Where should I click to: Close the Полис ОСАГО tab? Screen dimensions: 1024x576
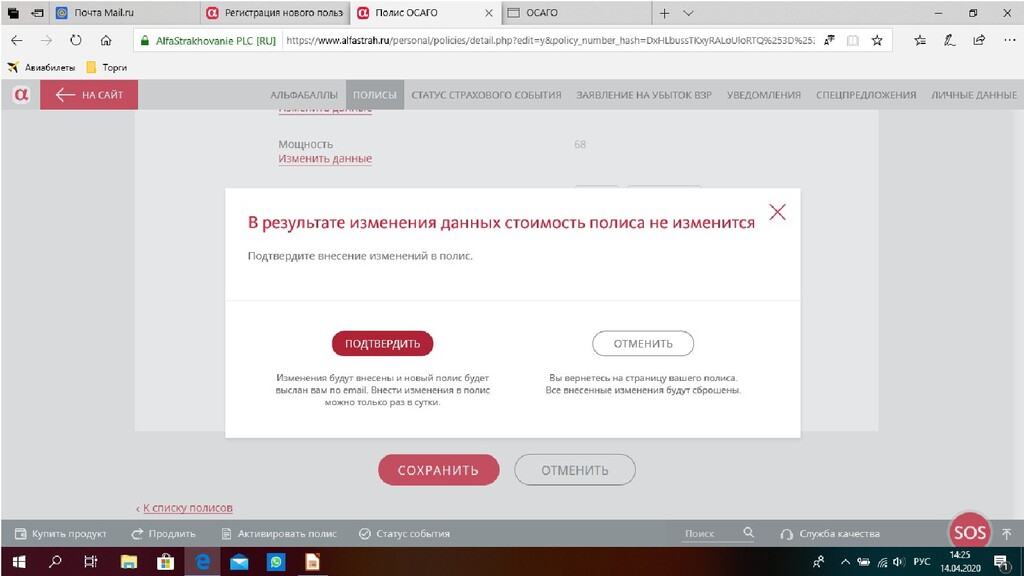pyautogui.click(x=488, y=12)
